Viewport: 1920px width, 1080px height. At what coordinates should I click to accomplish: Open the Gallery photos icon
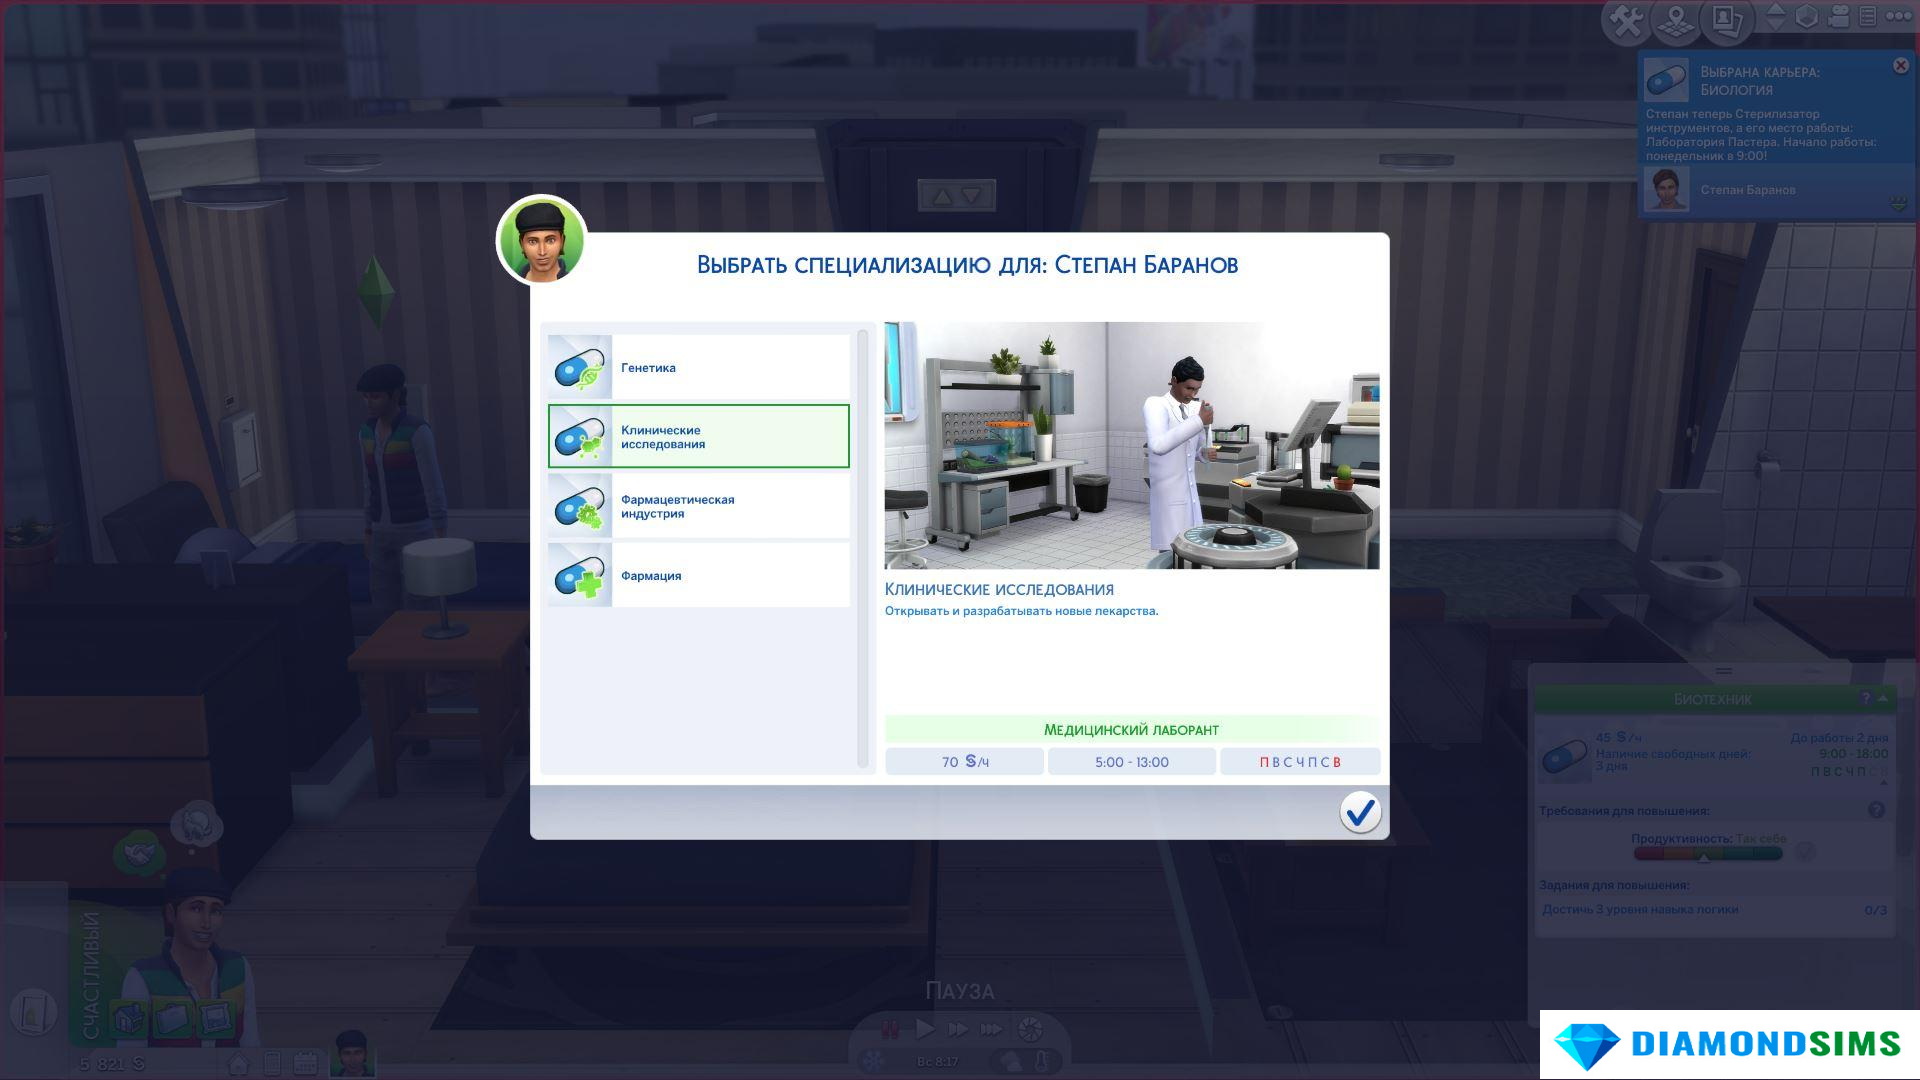pos(1727,20)
